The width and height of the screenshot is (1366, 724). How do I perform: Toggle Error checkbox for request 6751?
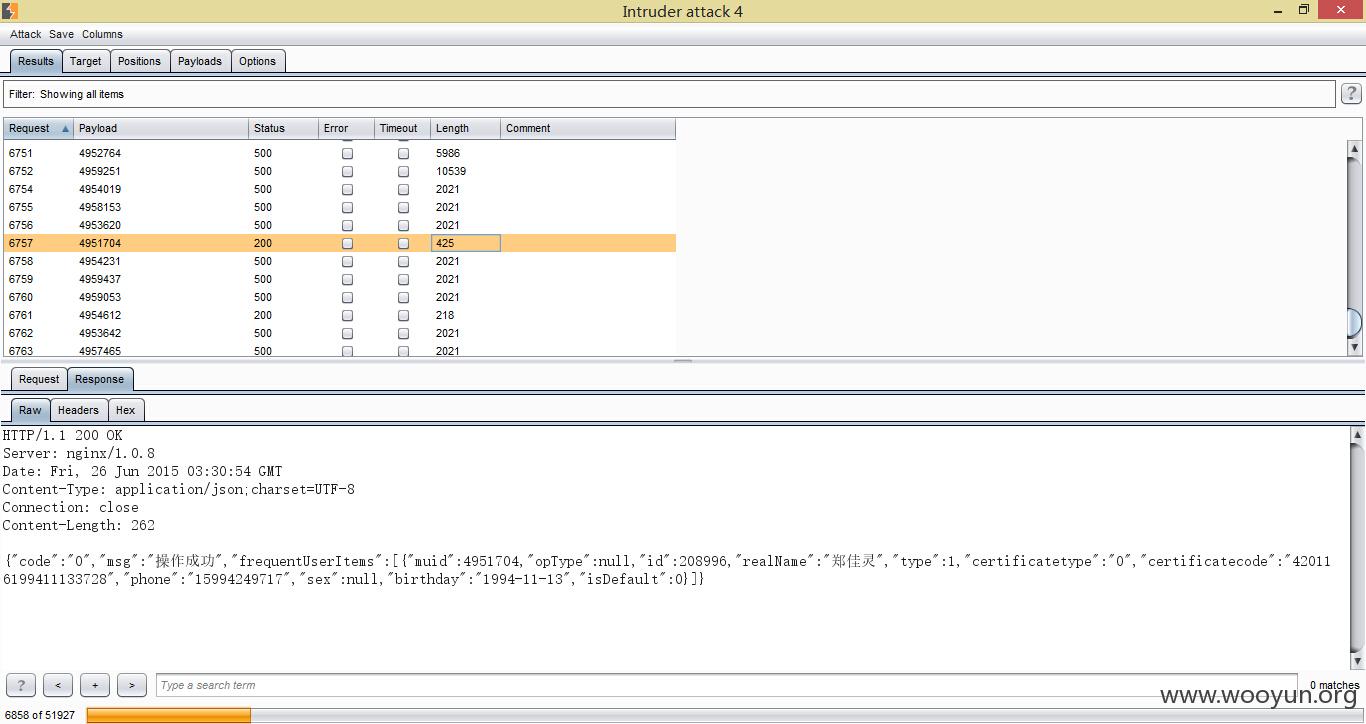[347, 154]
